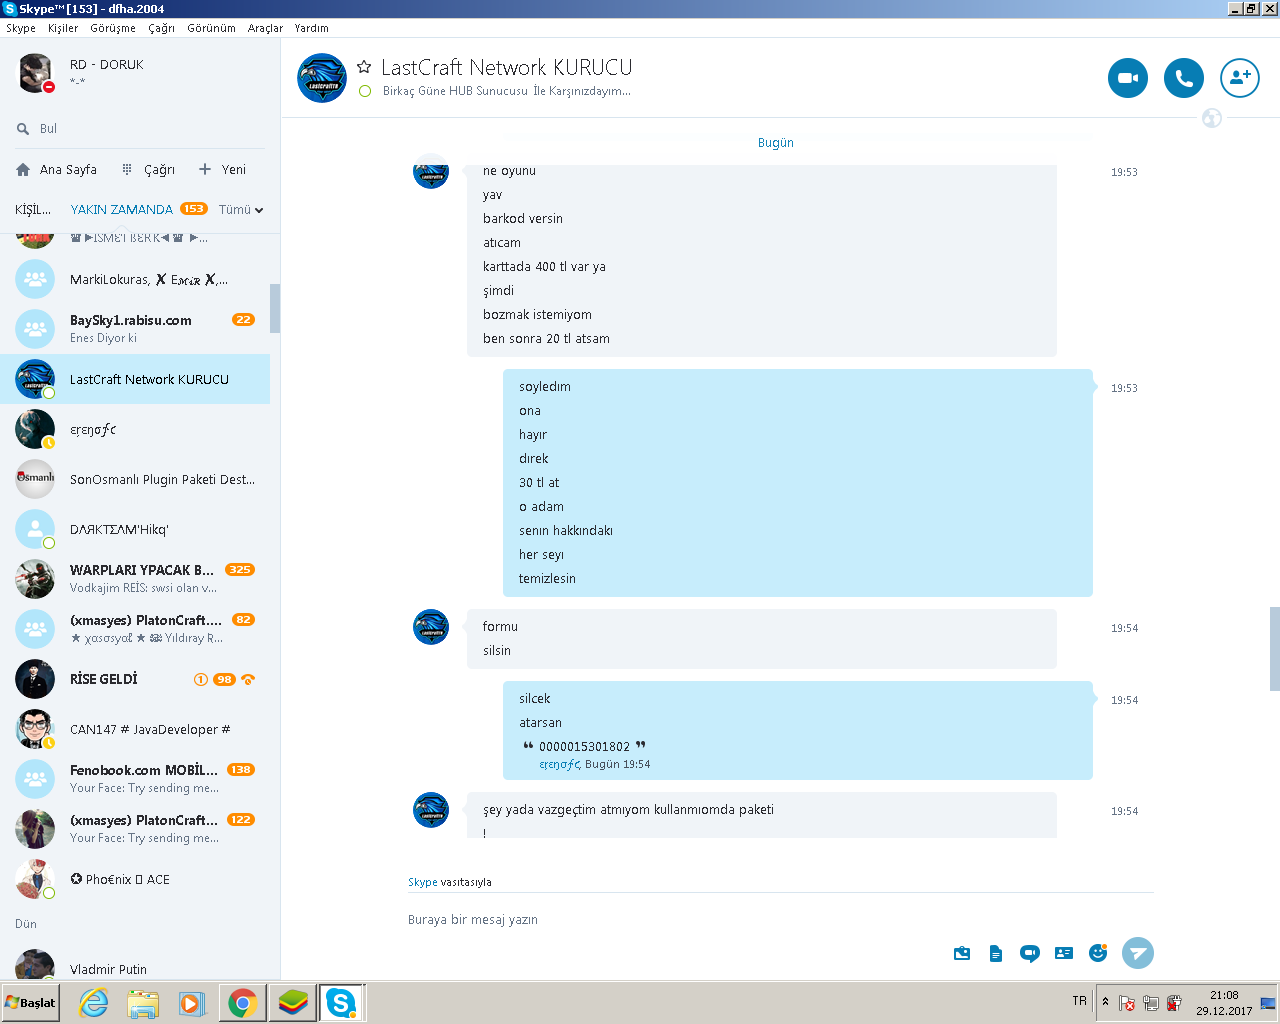This screenshot has width=1280, height=1024.
Task: Click the Yeni new conversation button
Action: click(222, 170)
